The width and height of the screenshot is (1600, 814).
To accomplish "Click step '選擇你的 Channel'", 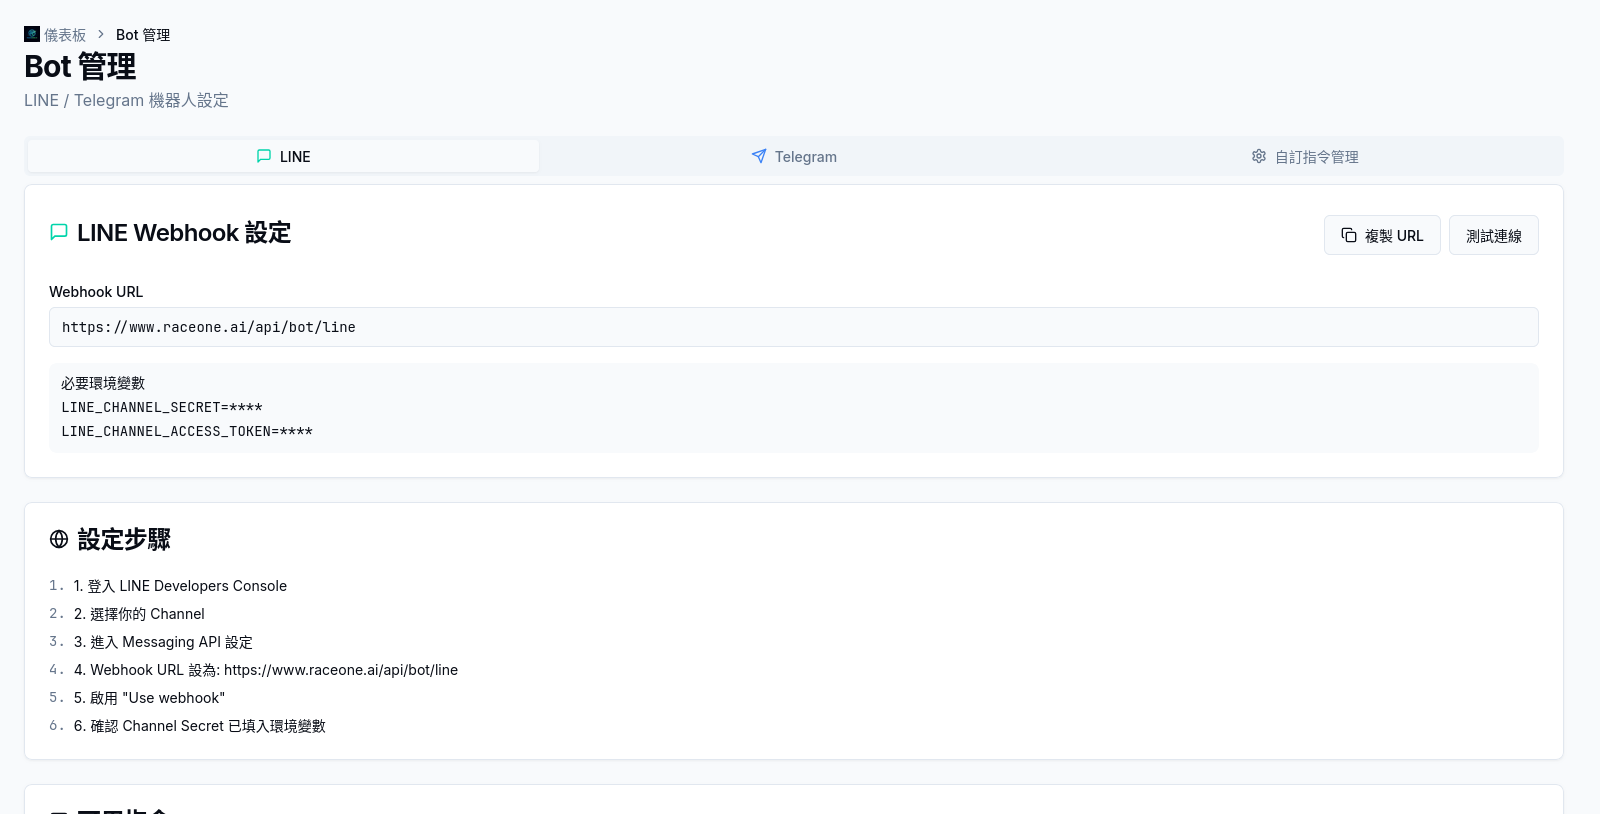I will coord(139,614).
